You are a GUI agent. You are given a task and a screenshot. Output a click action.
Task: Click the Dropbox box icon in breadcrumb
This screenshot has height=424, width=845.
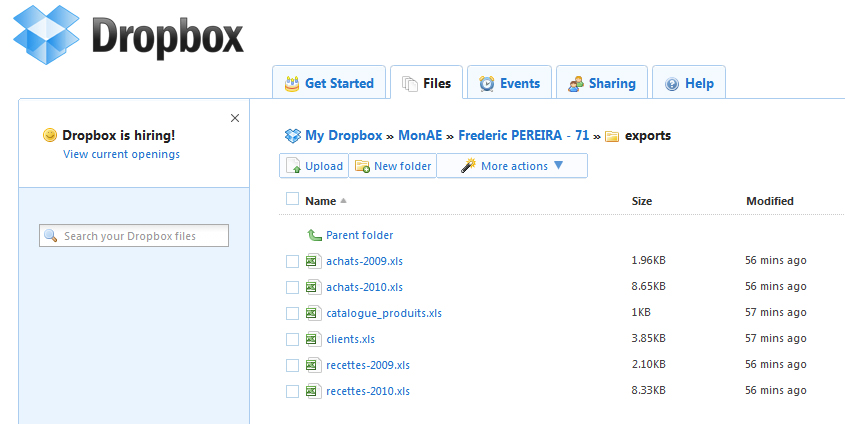(x=293, y=136)
